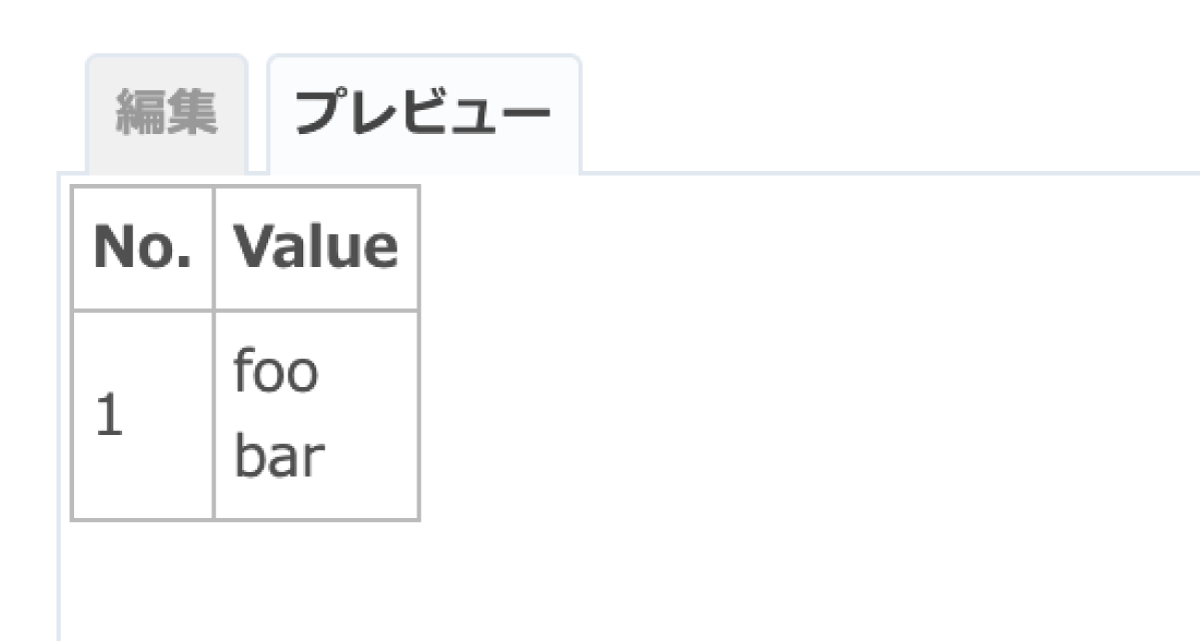Screen dimensions: 1200x641
Task: Click the word bar in the table
Action: [279, 457]
